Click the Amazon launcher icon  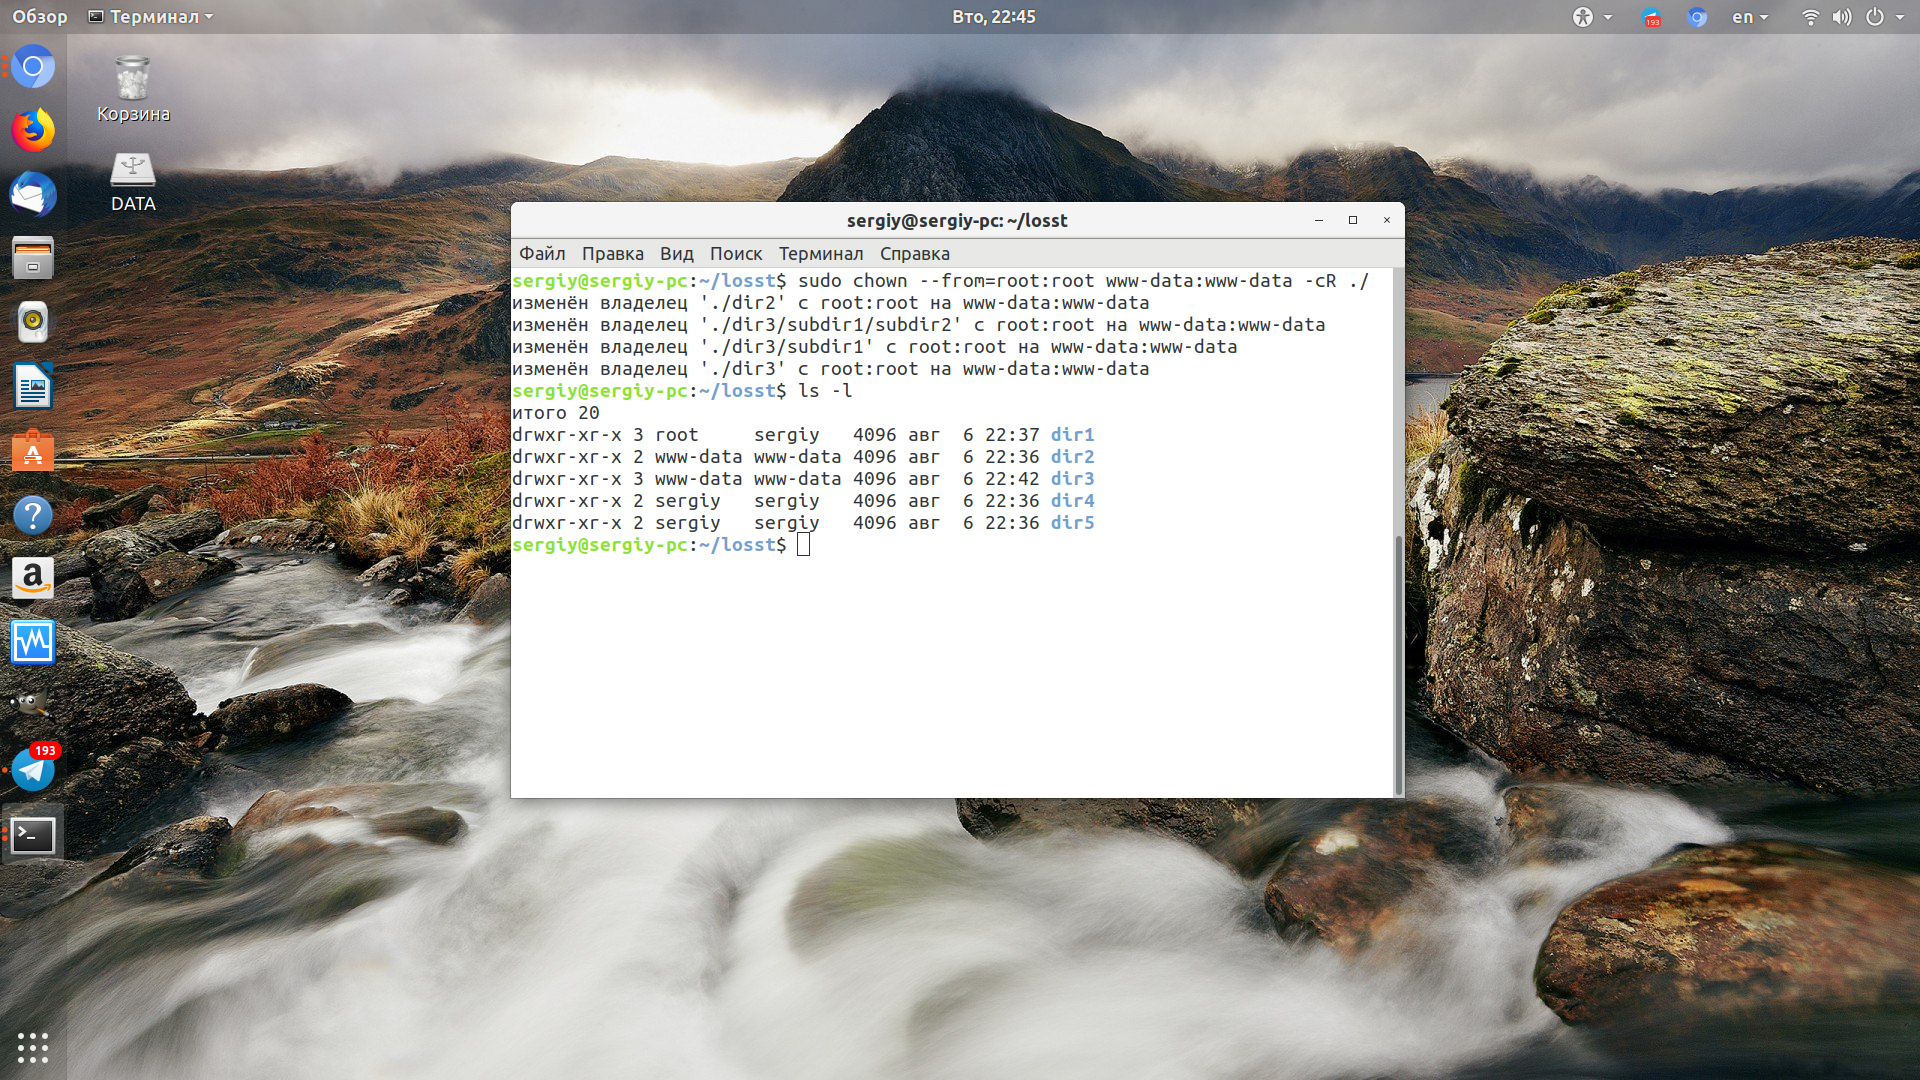33,578
